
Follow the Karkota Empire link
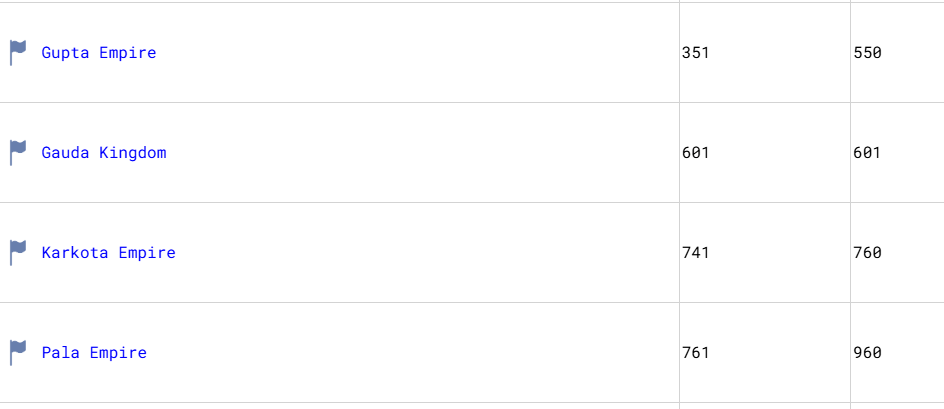point(108,253)
